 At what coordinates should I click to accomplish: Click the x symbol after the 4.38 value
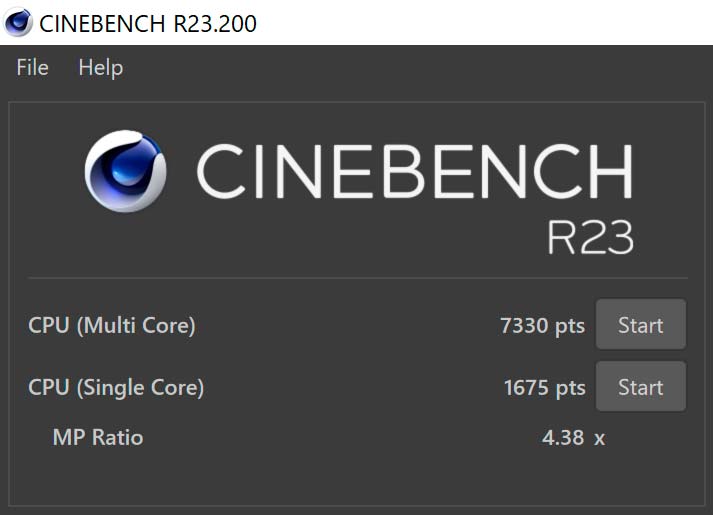pos(599,438)
